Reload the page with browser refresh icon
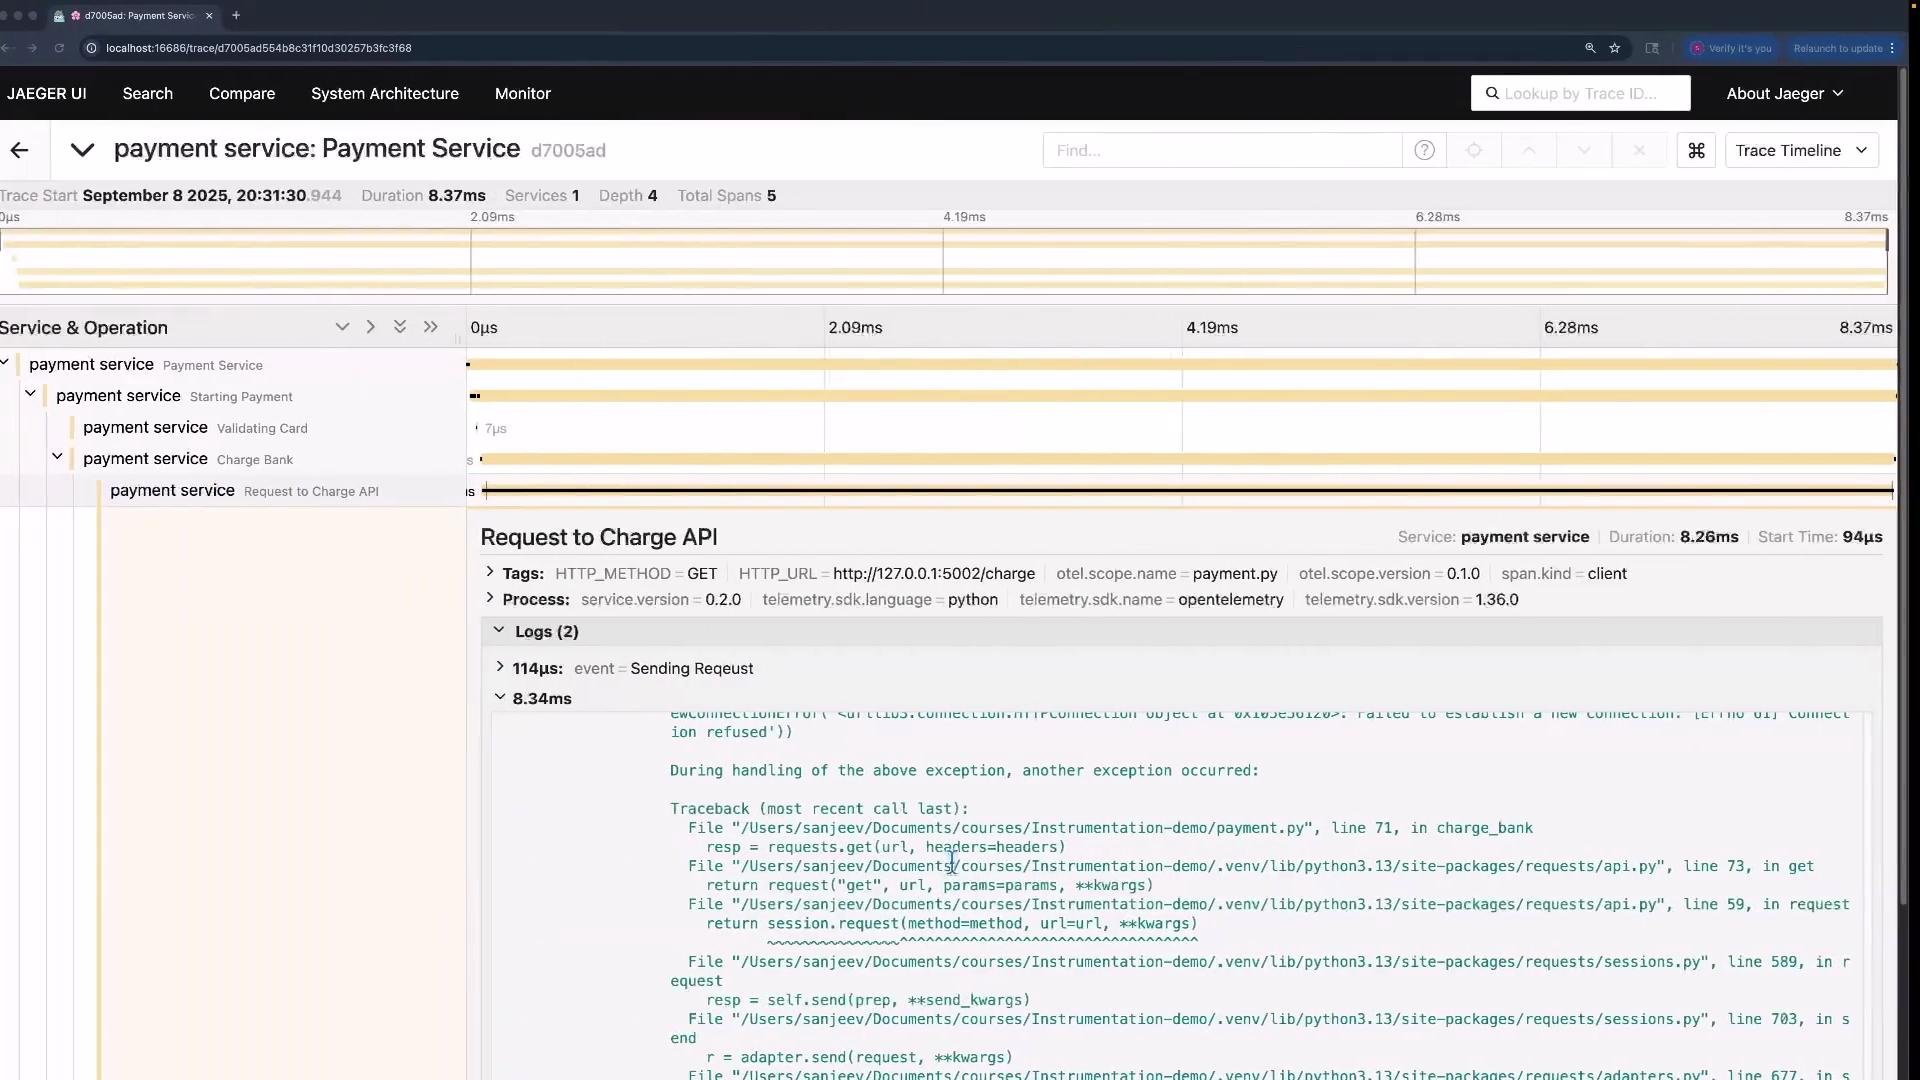 pyautogui.click(x=59, y=48)
